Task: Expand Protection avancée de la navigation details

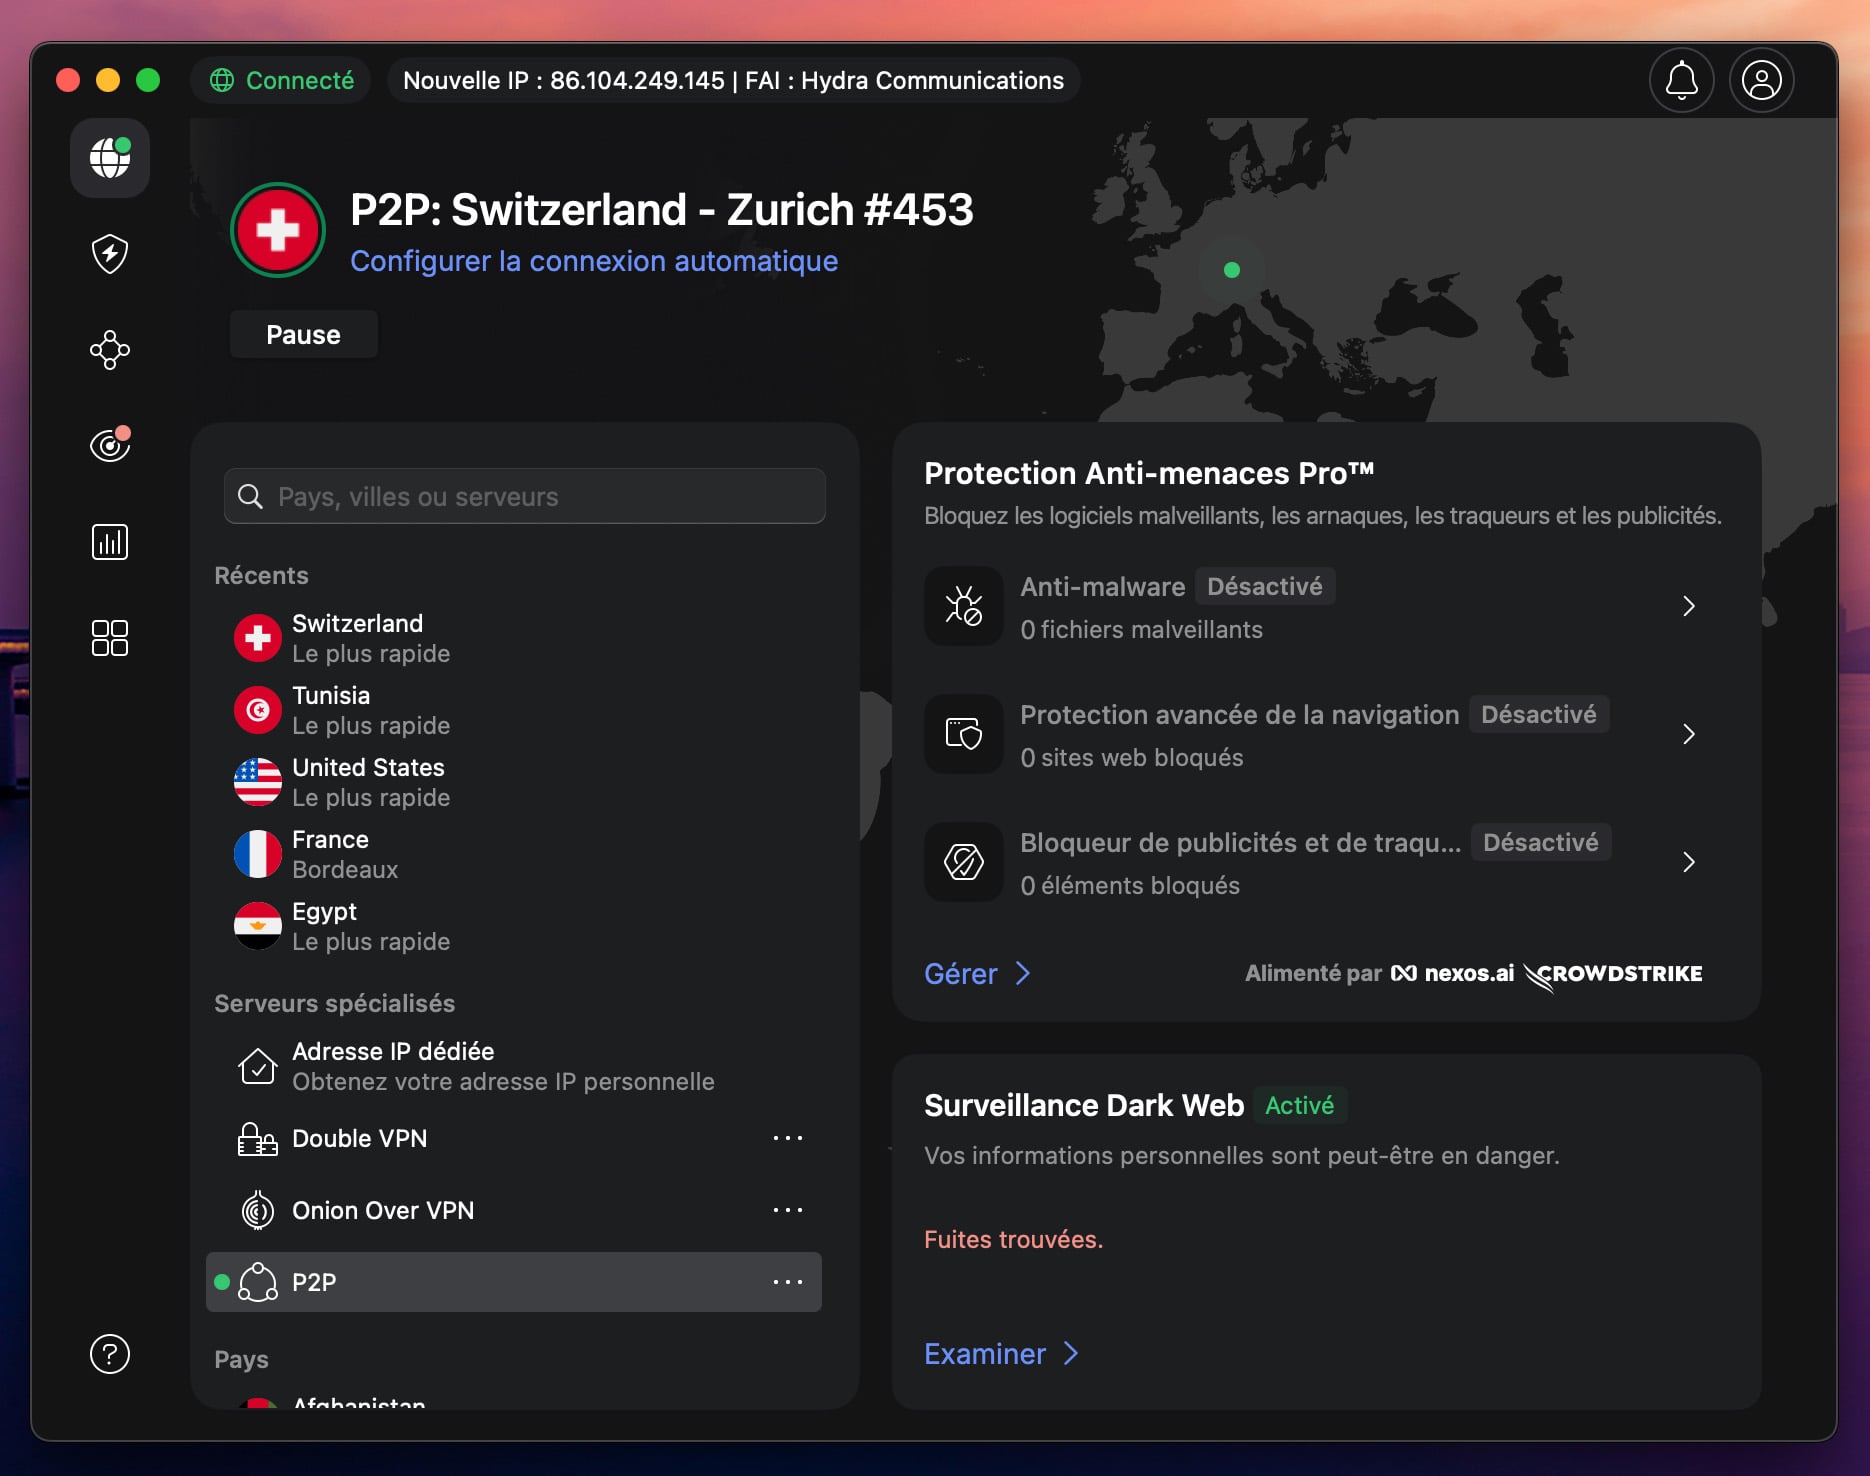Action: coord(1690,734)
